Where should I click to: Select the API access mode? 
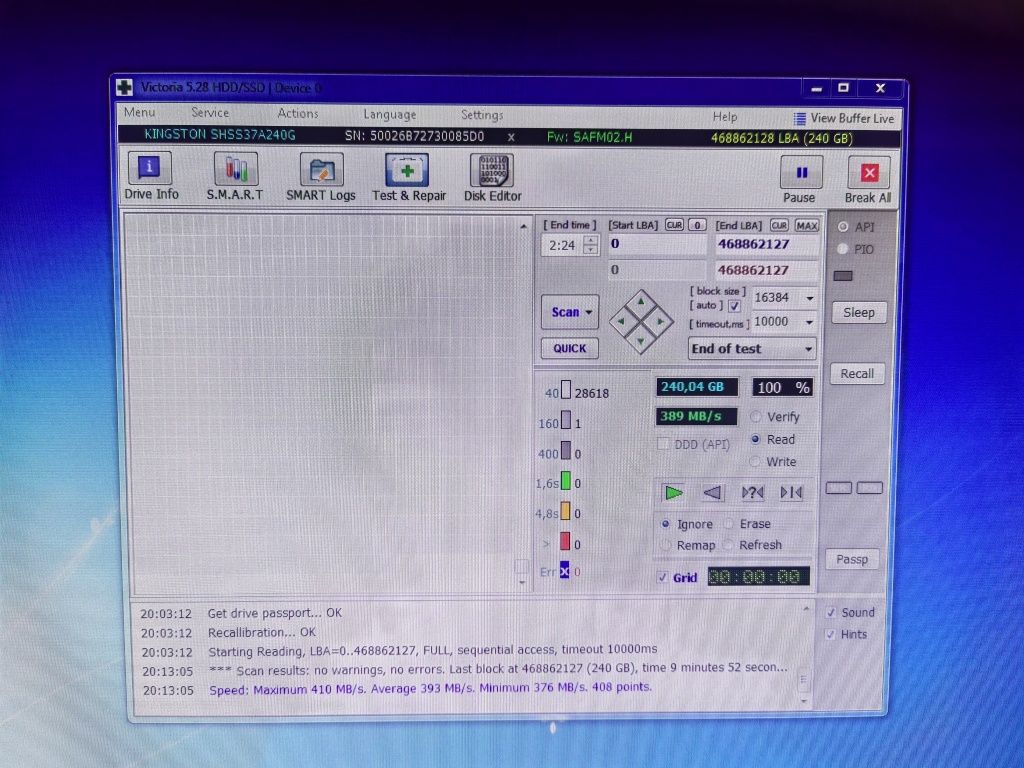tap(843, 227)
